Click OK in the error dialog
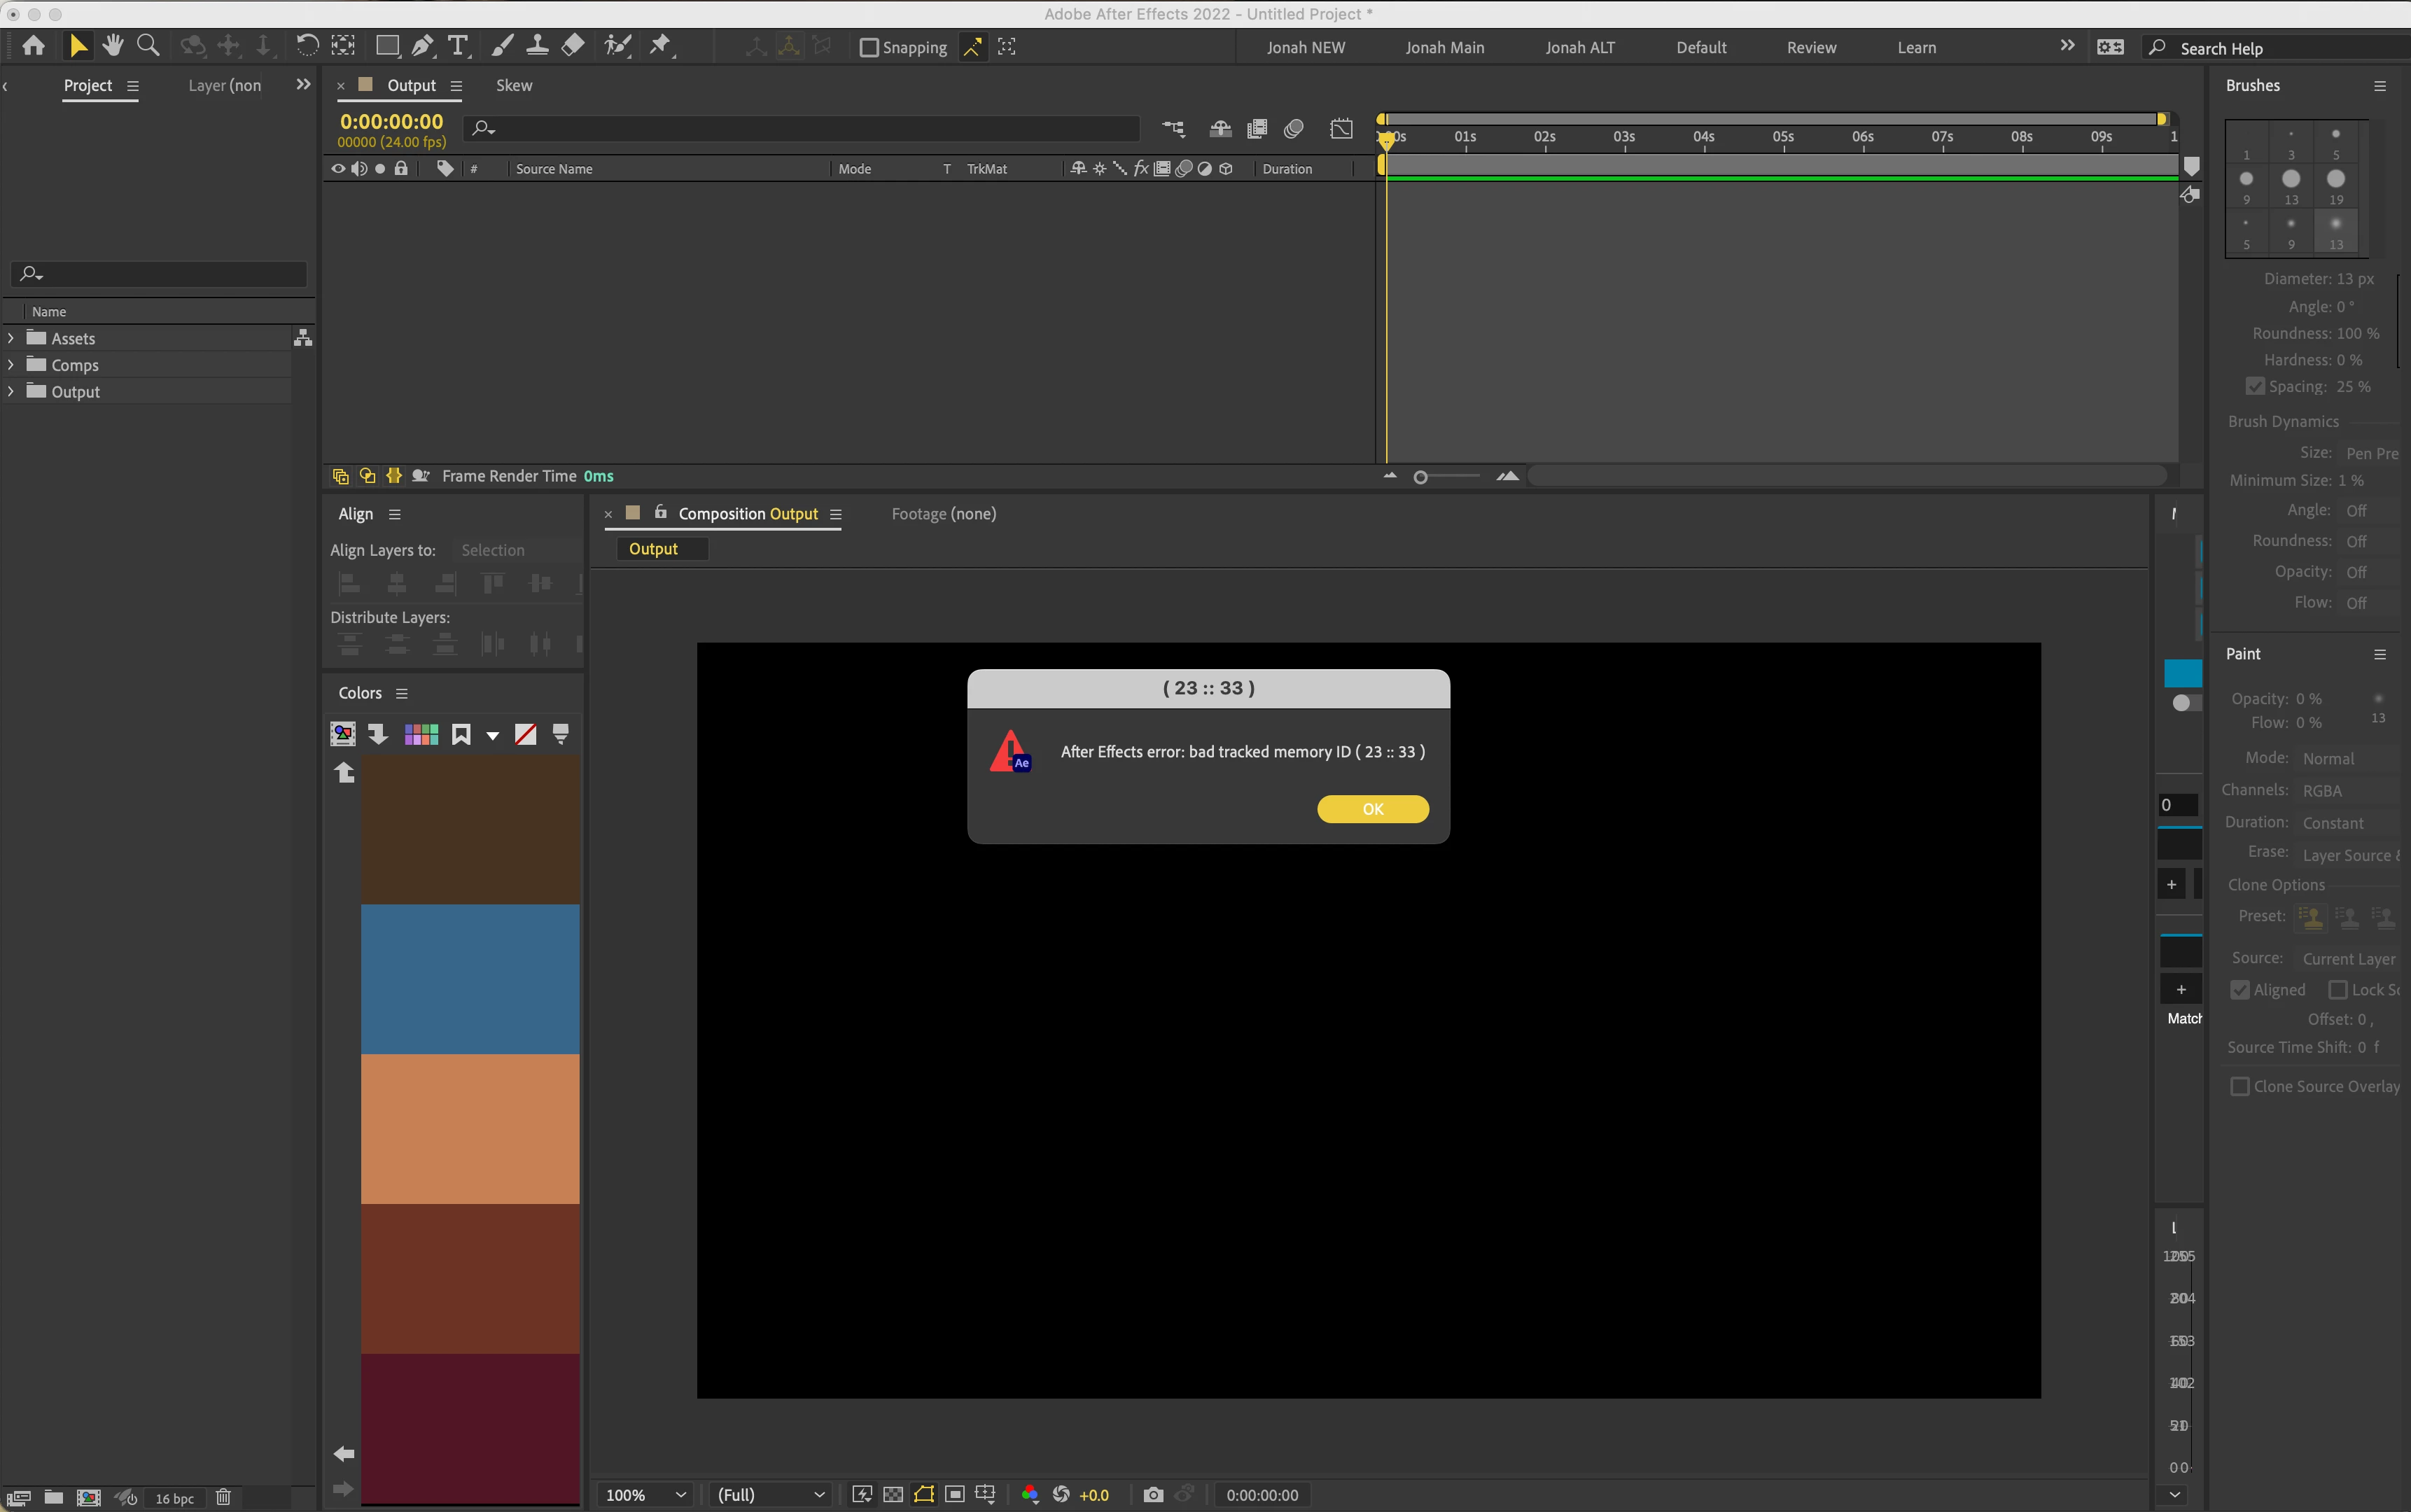This screenshot has height=1512, width=2411. [1372, 808]
